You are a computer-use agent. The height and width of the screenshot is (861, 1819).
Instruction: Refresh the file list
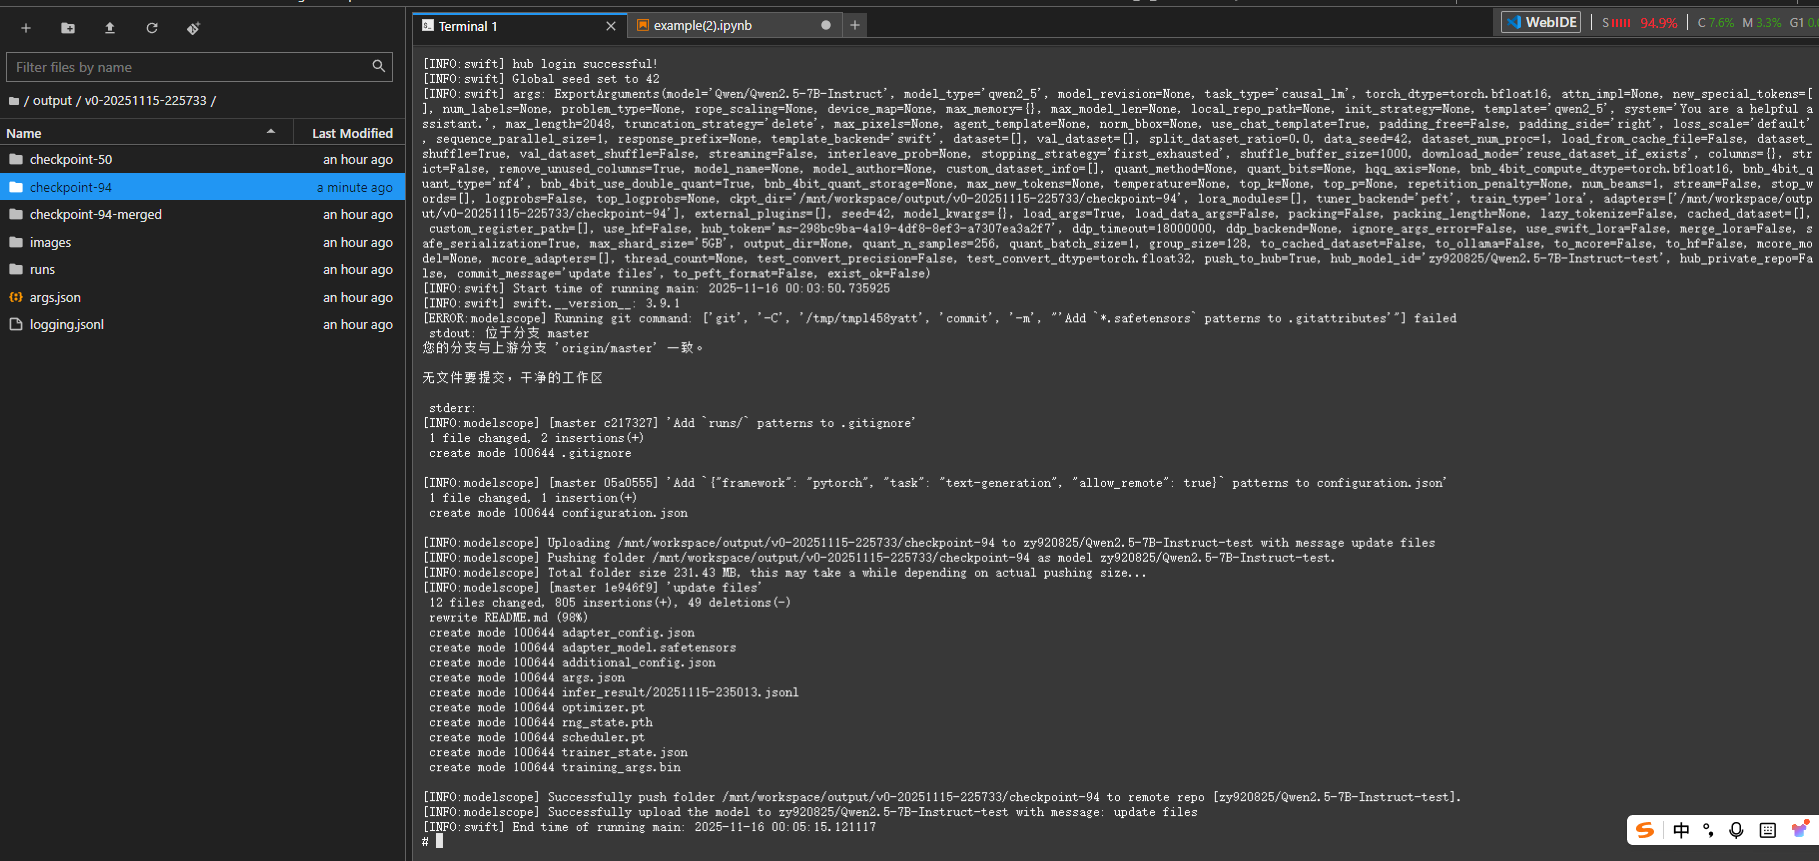pyautogui.click(x=152, y=28)
